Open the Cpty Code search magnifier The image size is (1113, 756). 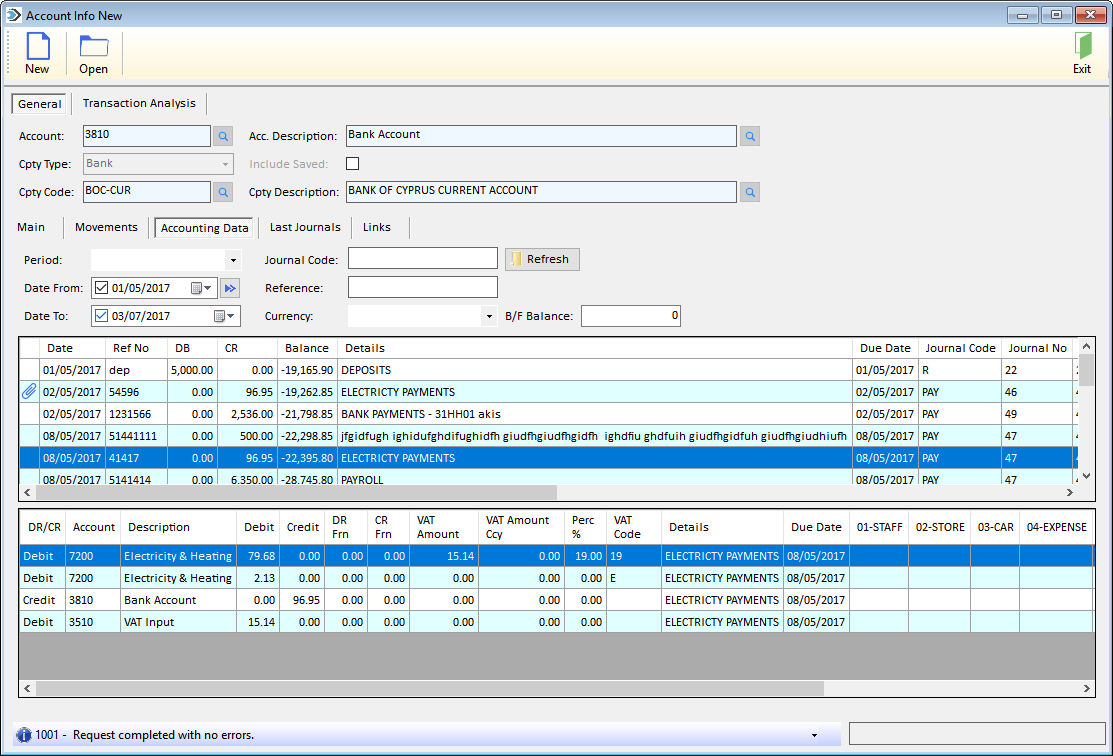[222, 190]
